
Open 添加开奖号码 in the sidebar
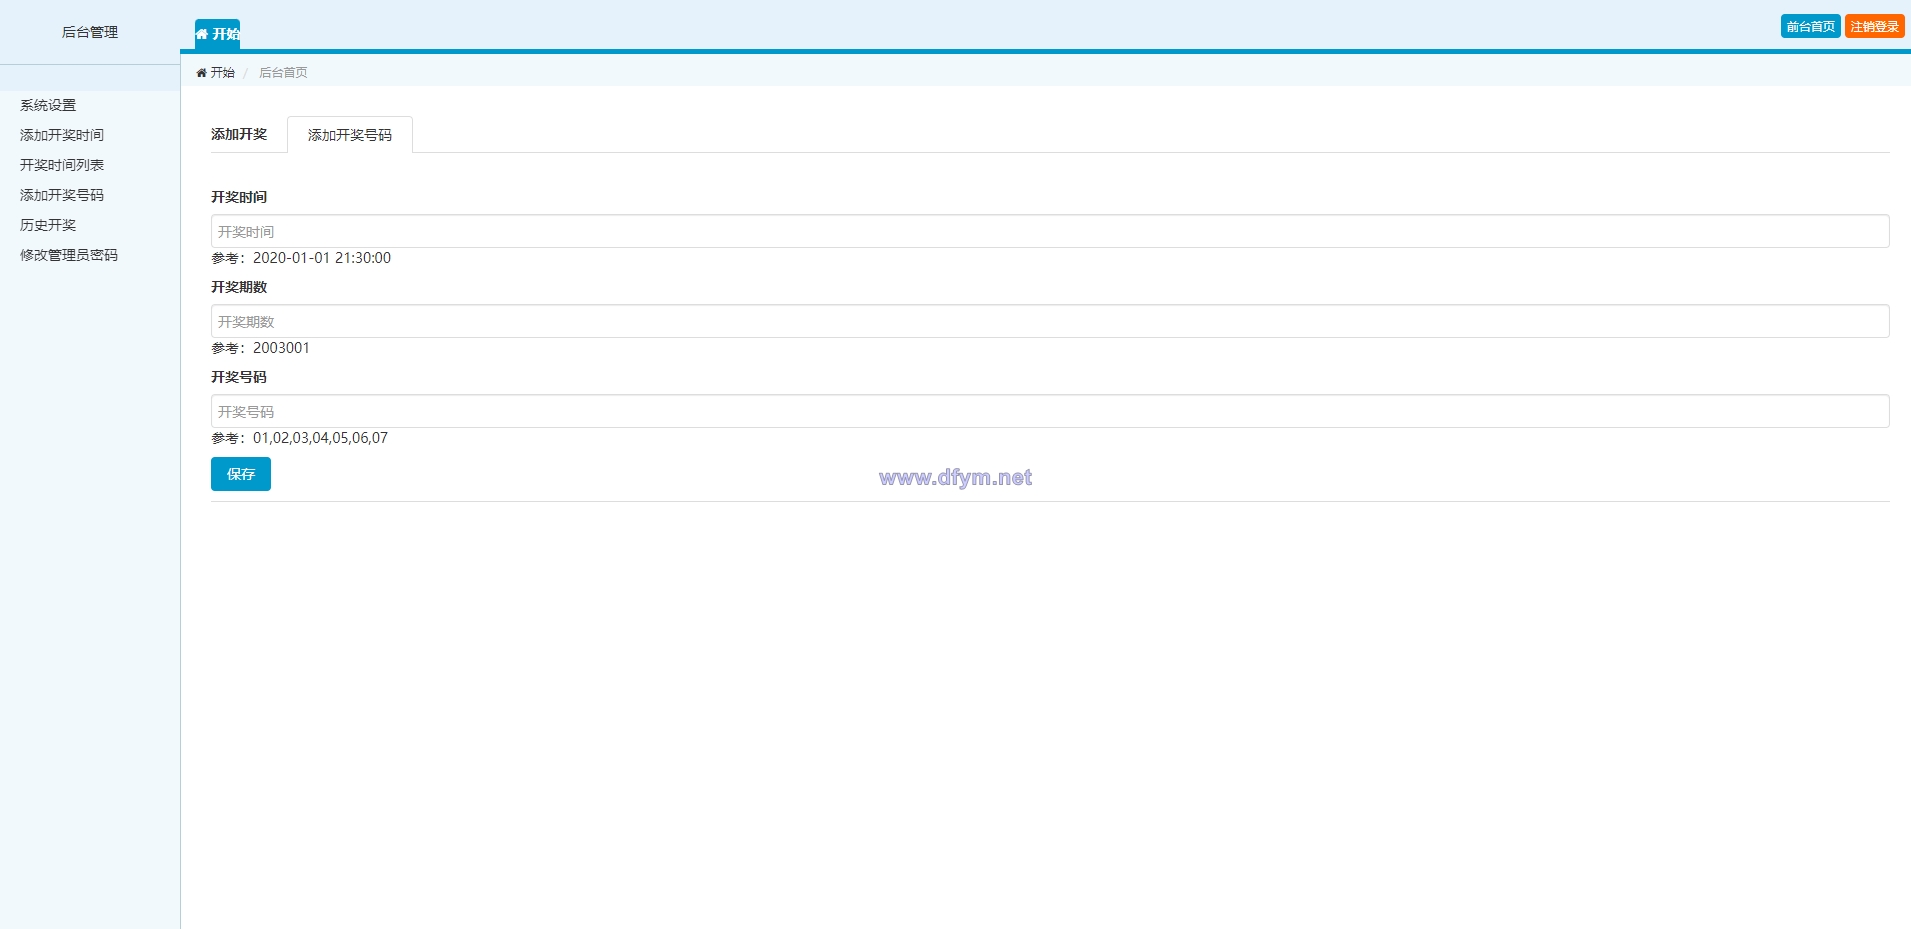(62, 195)
